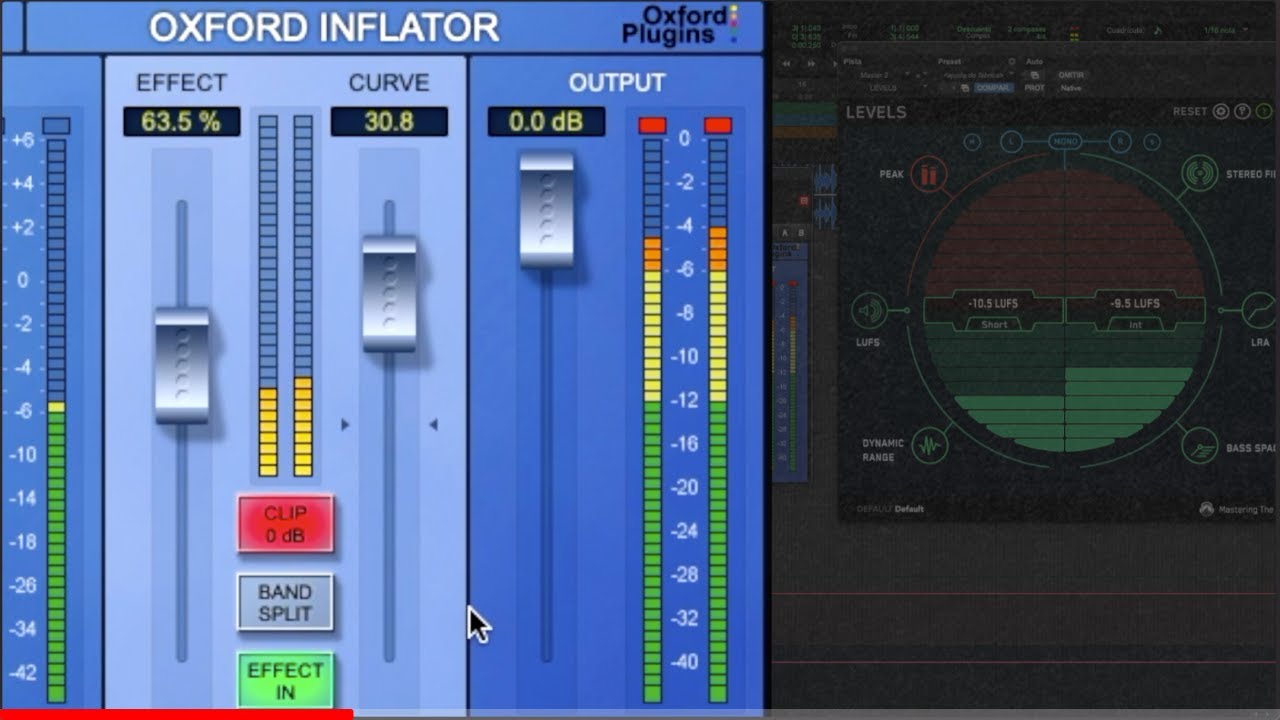Click the EFFECT value field 63.5 %
The width and height of the screenshot is (1280, 720).
[182, 122]
